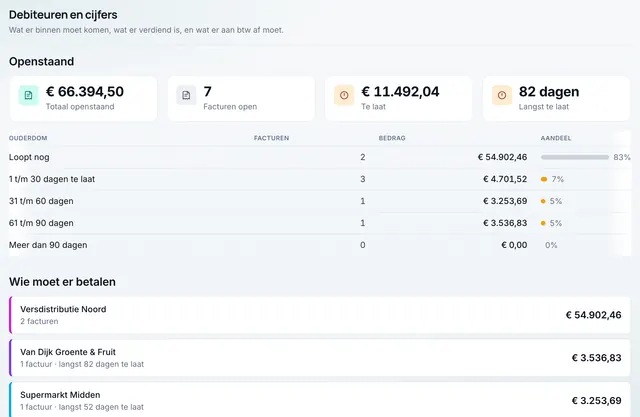Click the € 3.253,69 total on Supermarkt Midden card
Image resolution: width=640 pixels, height=417 pixels.
tap(596, 401)
